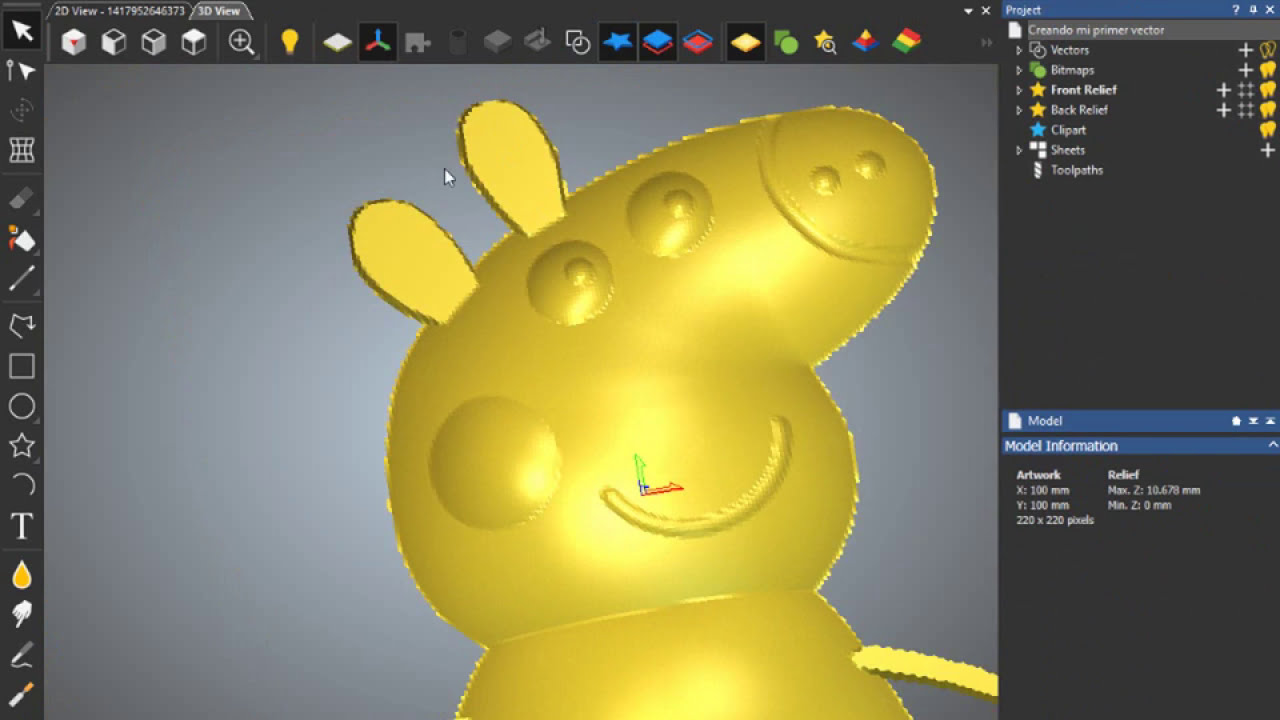Add a new Back Relief layer
Image resolution: width=1280 pixels, height=720 pixels.
[1224, 110]
